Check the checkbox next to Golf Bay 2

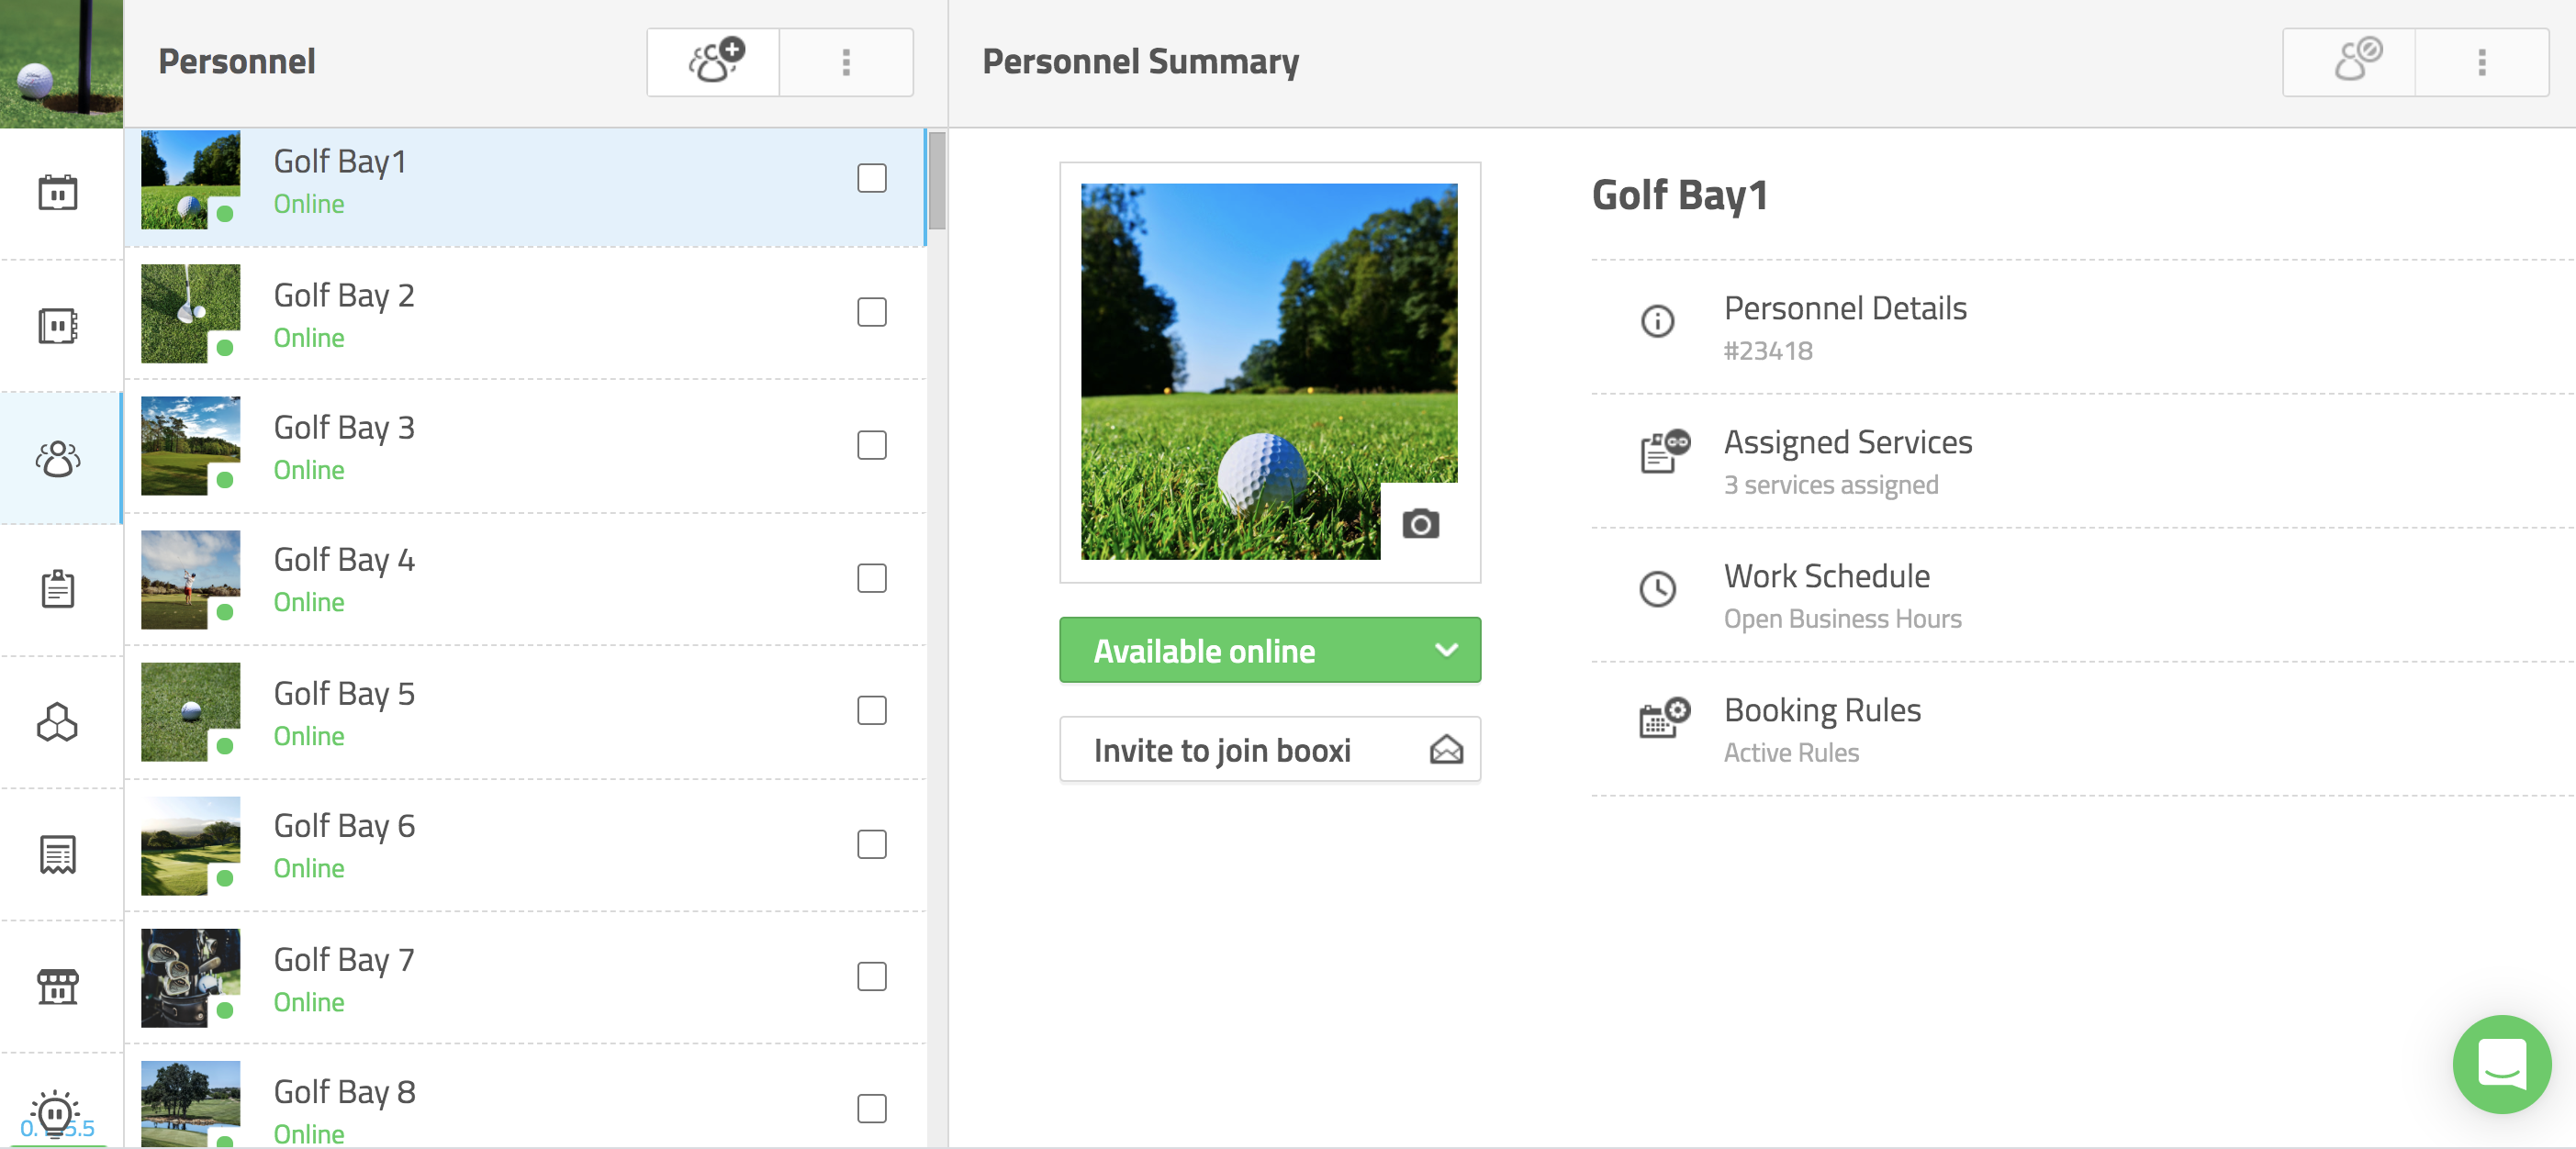tap(872, 312)
